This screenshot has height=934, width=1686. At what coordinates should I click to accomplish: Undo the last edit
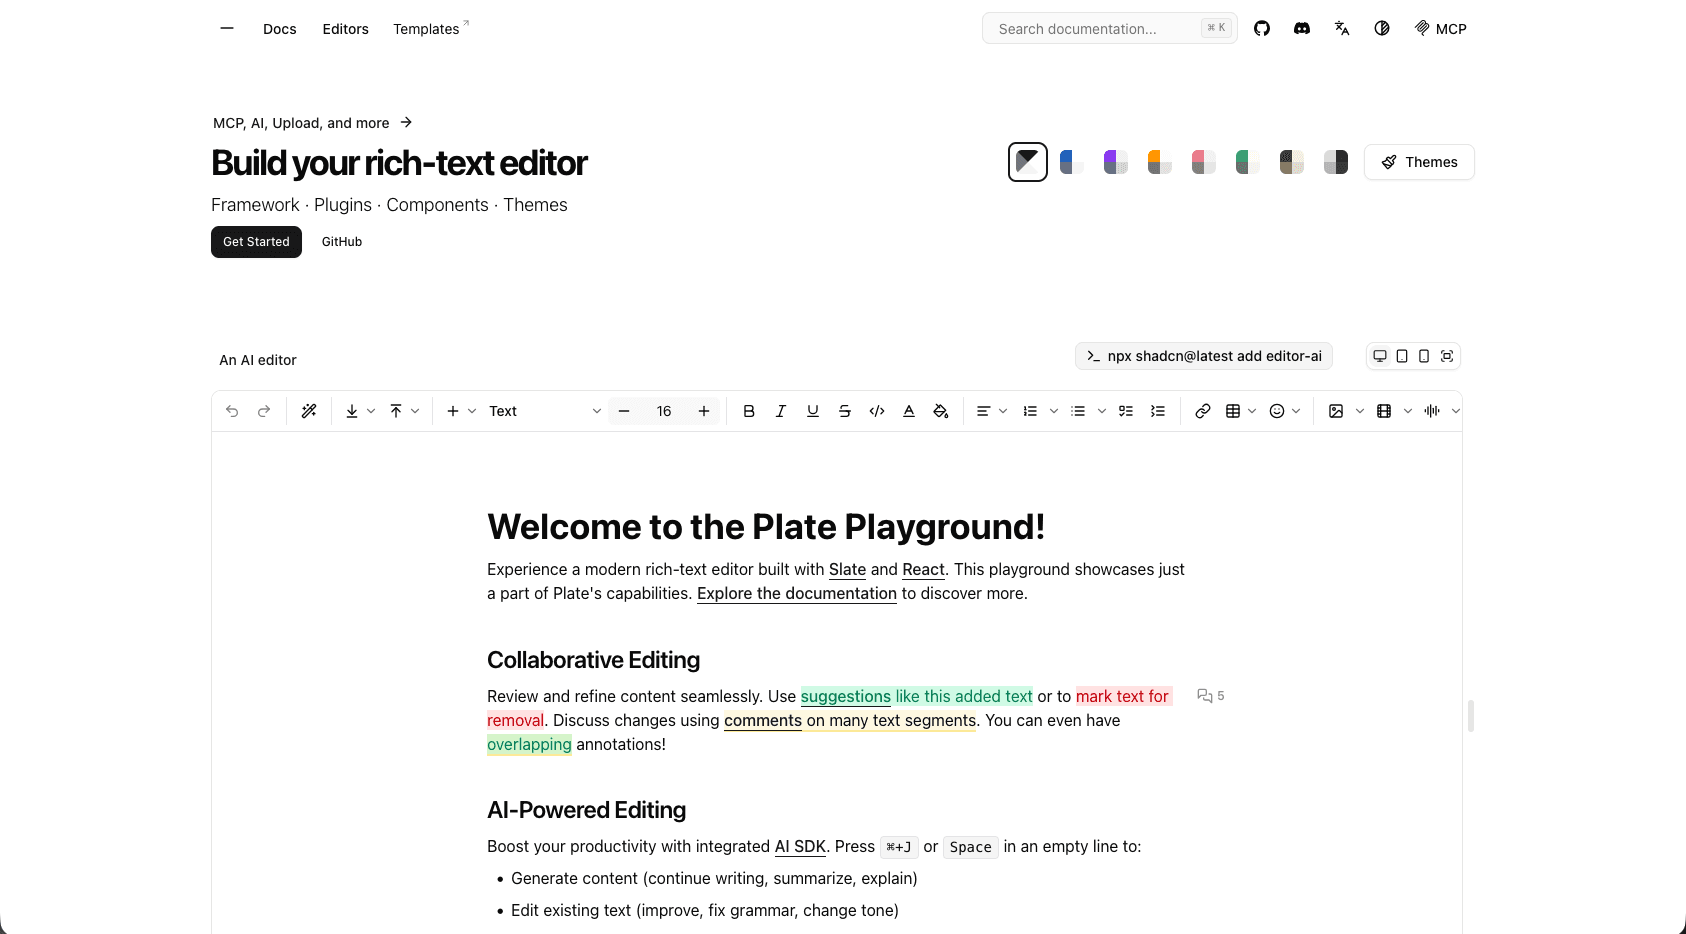(232, 411)
